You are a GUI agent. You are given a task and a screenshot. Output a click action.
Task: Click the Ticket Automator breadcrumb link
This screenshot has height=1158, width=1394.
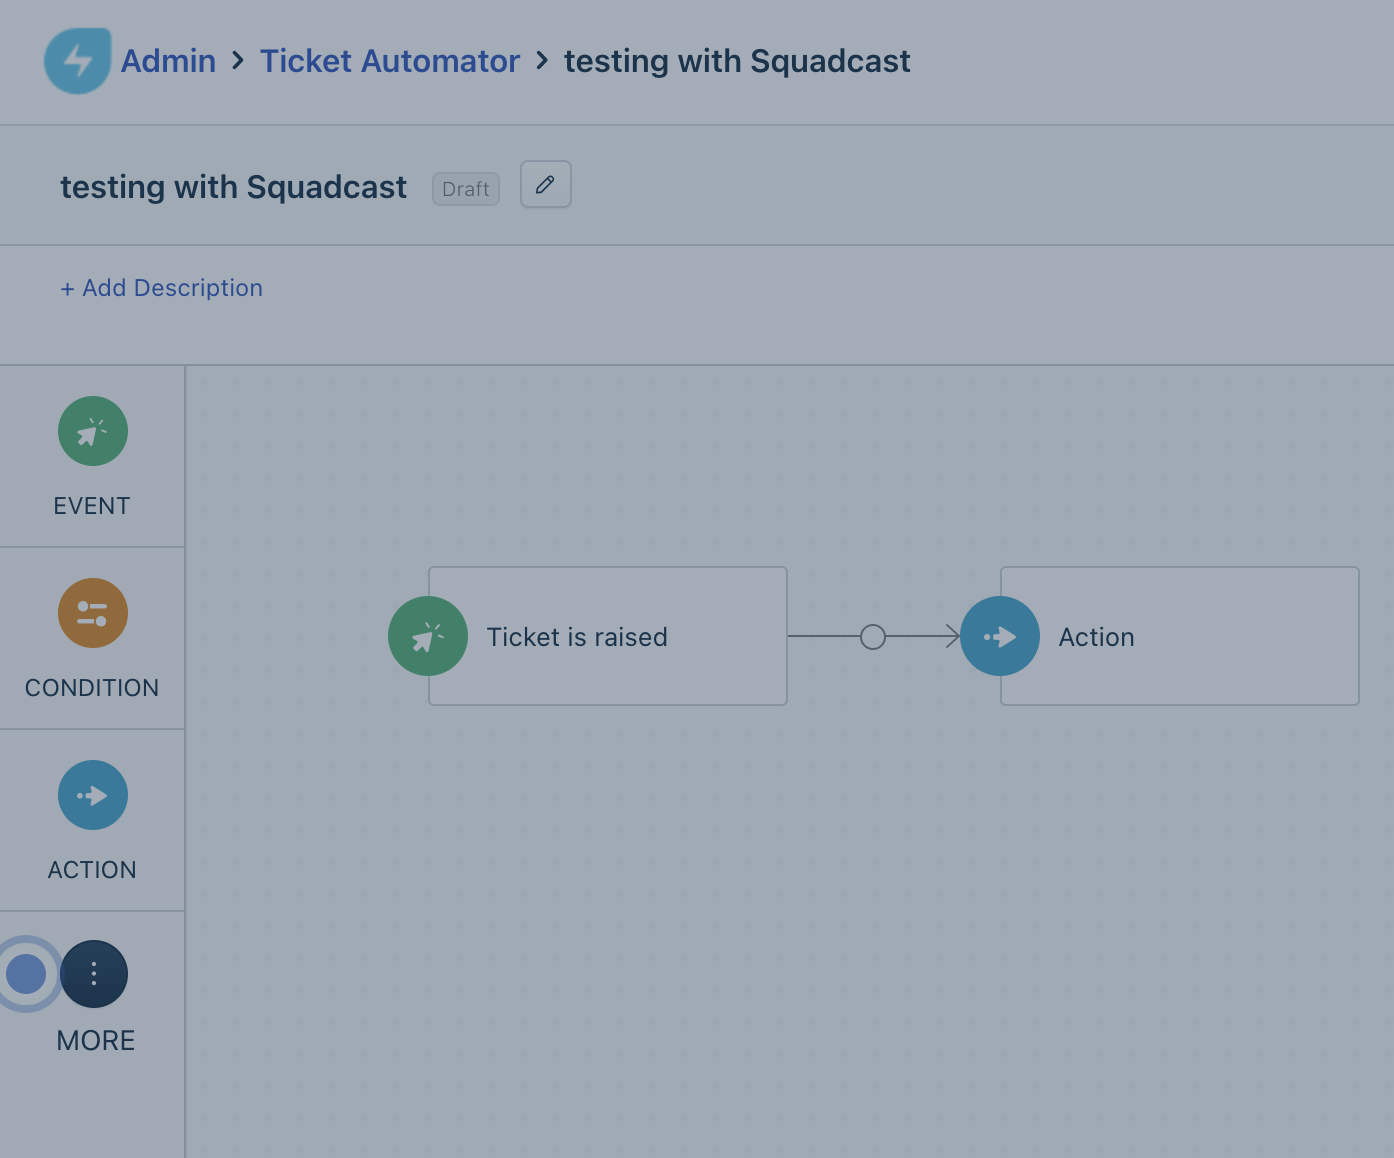(390, 61)
